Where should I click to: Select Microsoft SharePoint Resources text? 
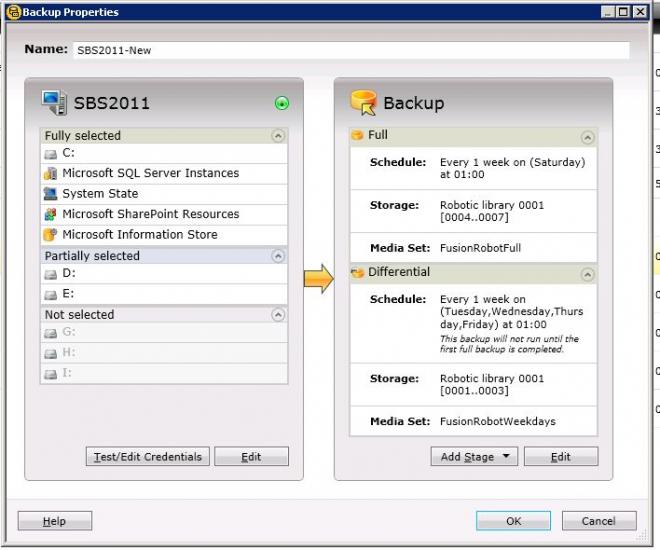pyautogui.click(x=151, y=214)
